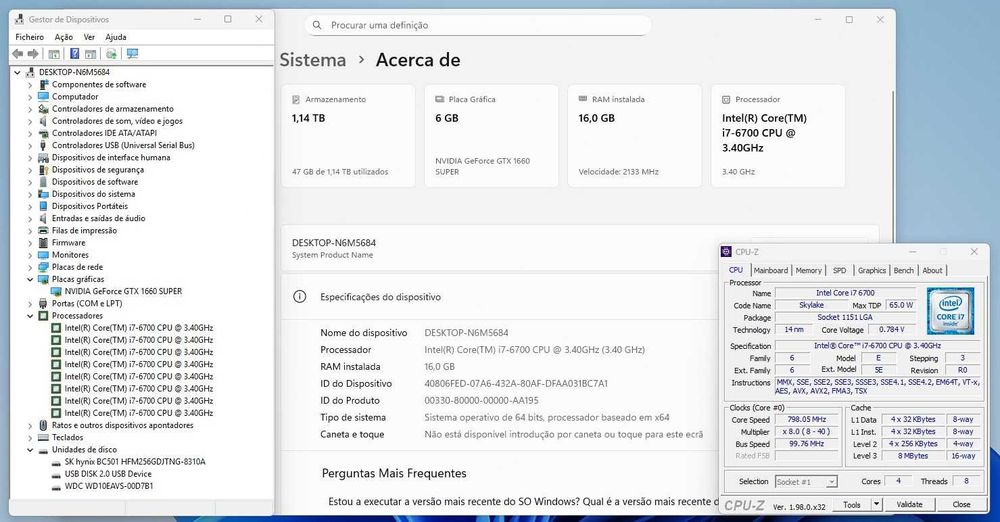The height and width of the screenshot is (522, 1000).
Task: Open the About tab in CPU-Z
Action: pyautogui.click(x=932, y=270)
